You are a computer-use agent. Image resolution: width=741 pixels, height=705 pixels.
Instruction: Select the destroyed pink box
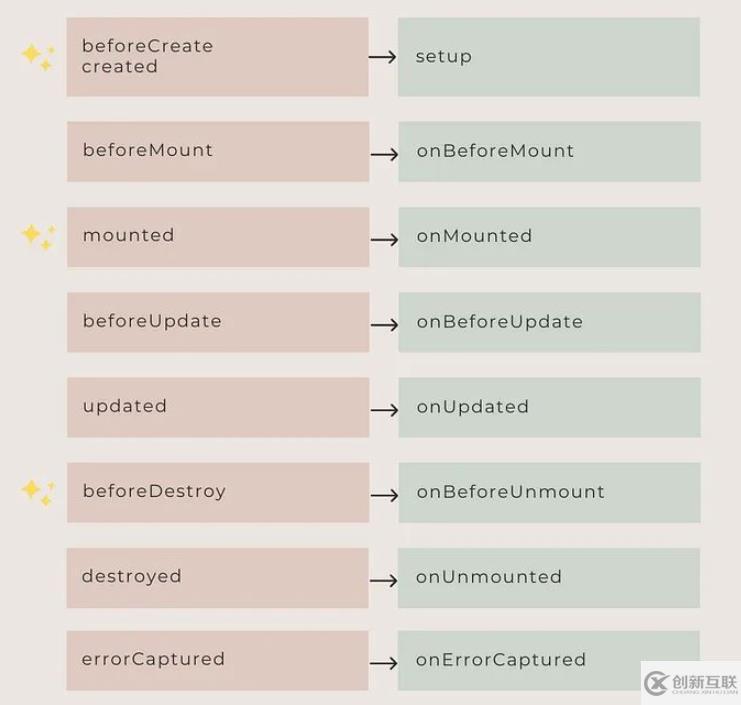tap(217, 577)
